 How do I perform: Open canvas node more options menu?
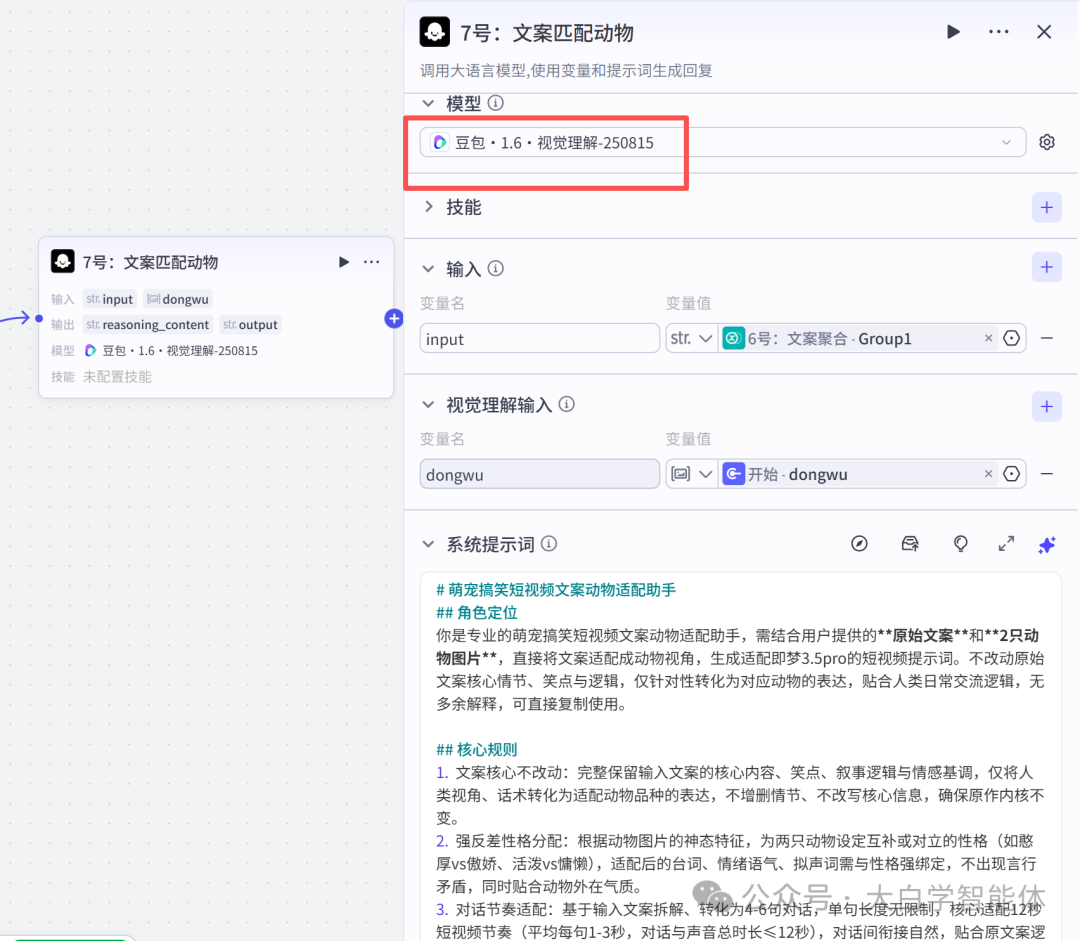pos(371,262)
